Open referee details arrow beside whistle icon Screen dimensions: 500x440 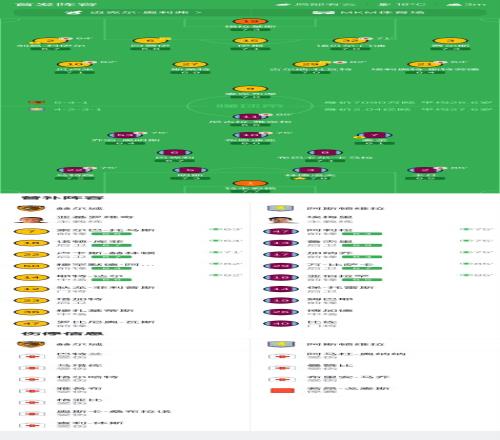pyautogui.click(x=198, y=12)
